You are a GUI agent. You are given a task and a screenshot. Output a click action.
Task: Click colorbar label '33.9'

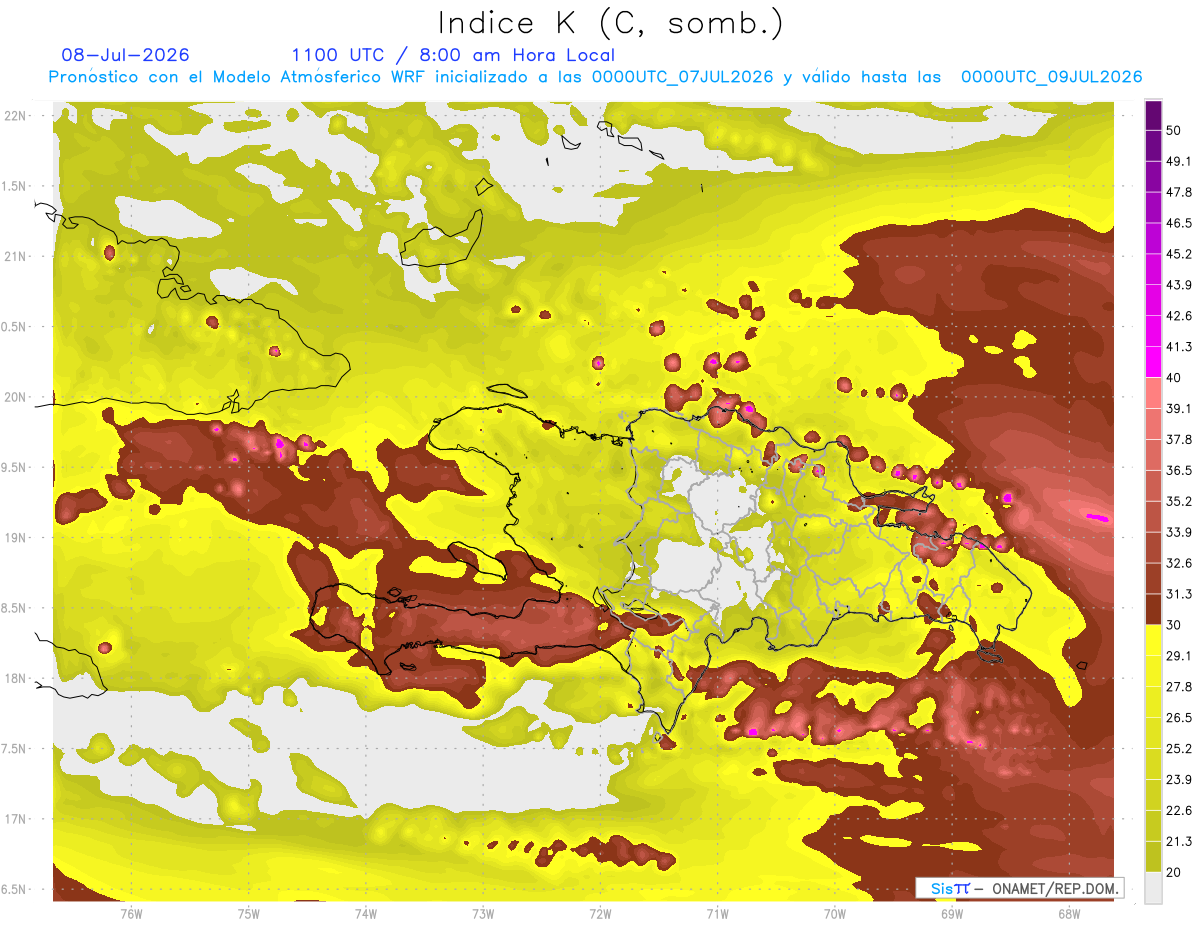point(1178,532)
